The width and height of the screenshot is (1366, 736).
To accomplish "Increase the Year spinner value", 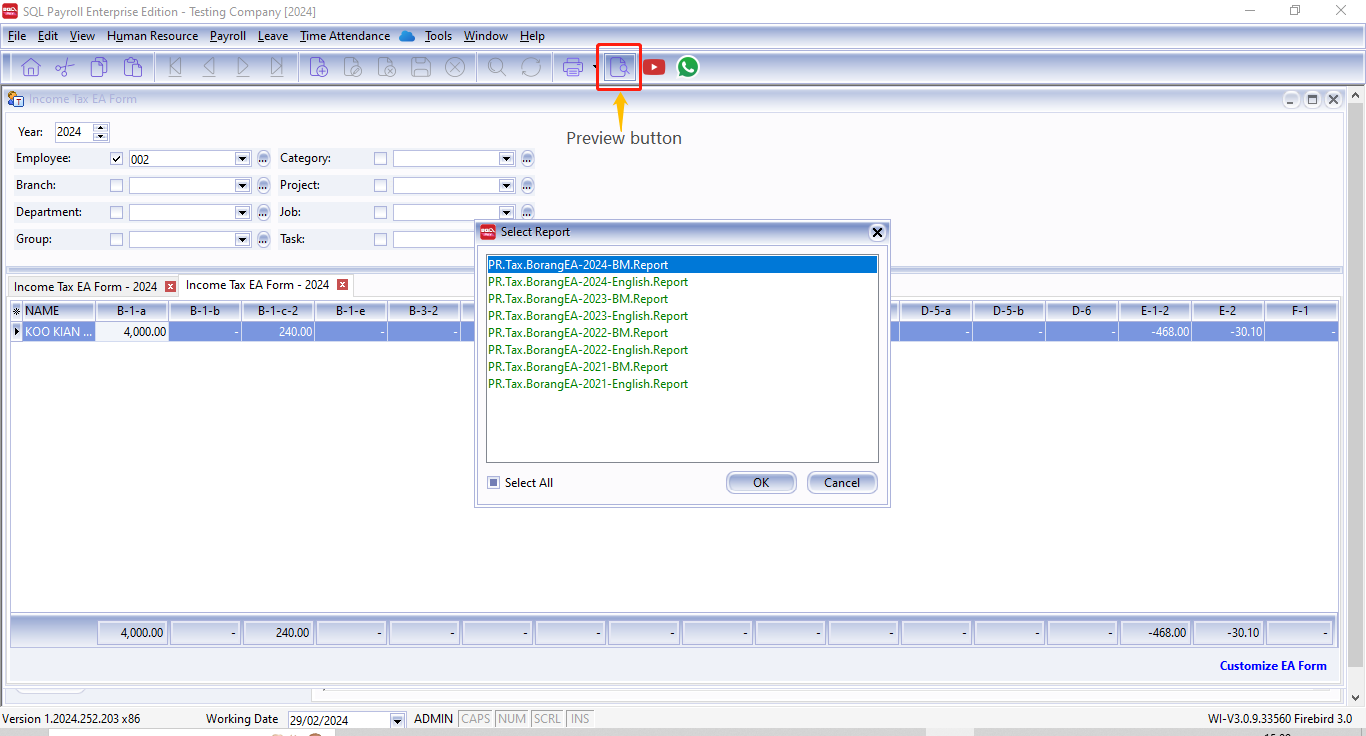I will pyautogui.click(x=100, y=127).
